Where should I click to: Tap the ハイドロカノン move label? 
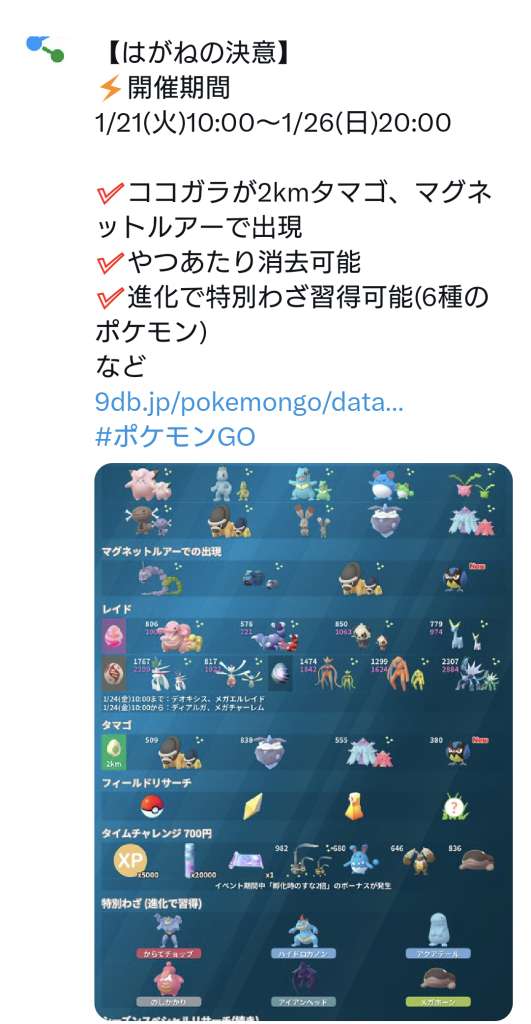coord(303,954)
